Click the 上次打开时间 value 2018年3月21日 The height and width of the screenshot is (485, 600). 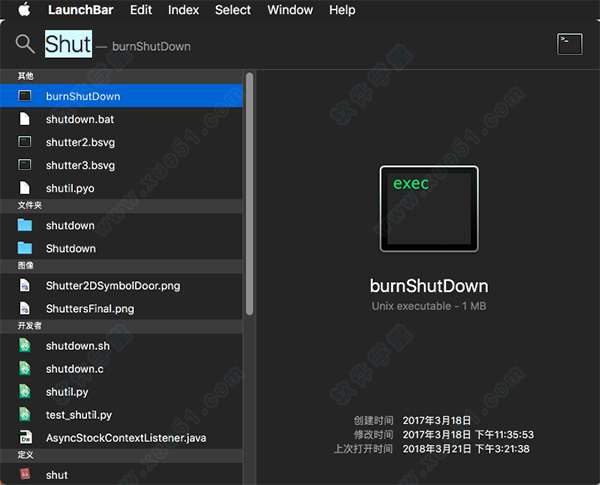click(437, 449)
